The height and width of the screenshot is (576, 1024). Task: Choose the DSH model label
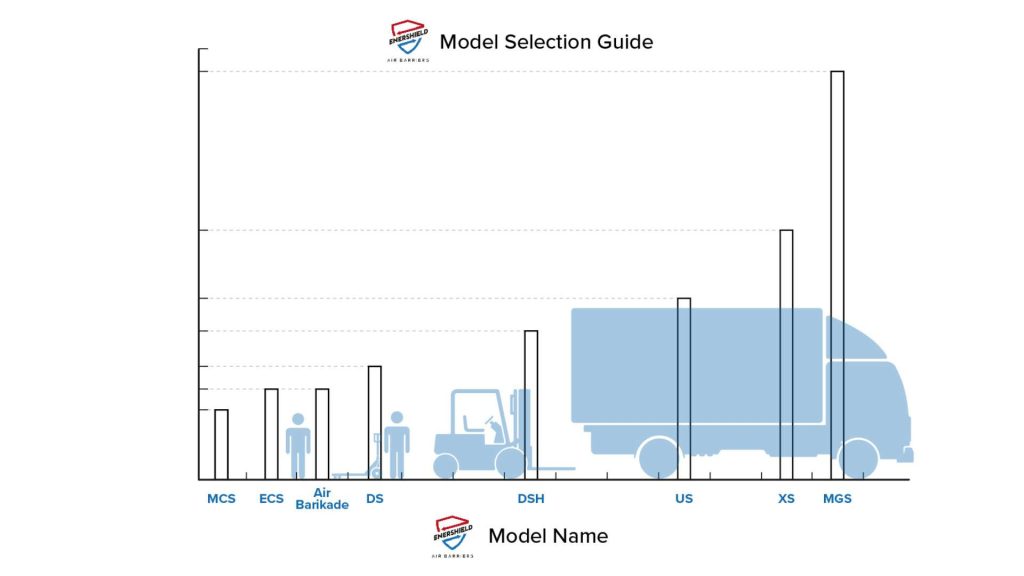[x=531, y=498]
